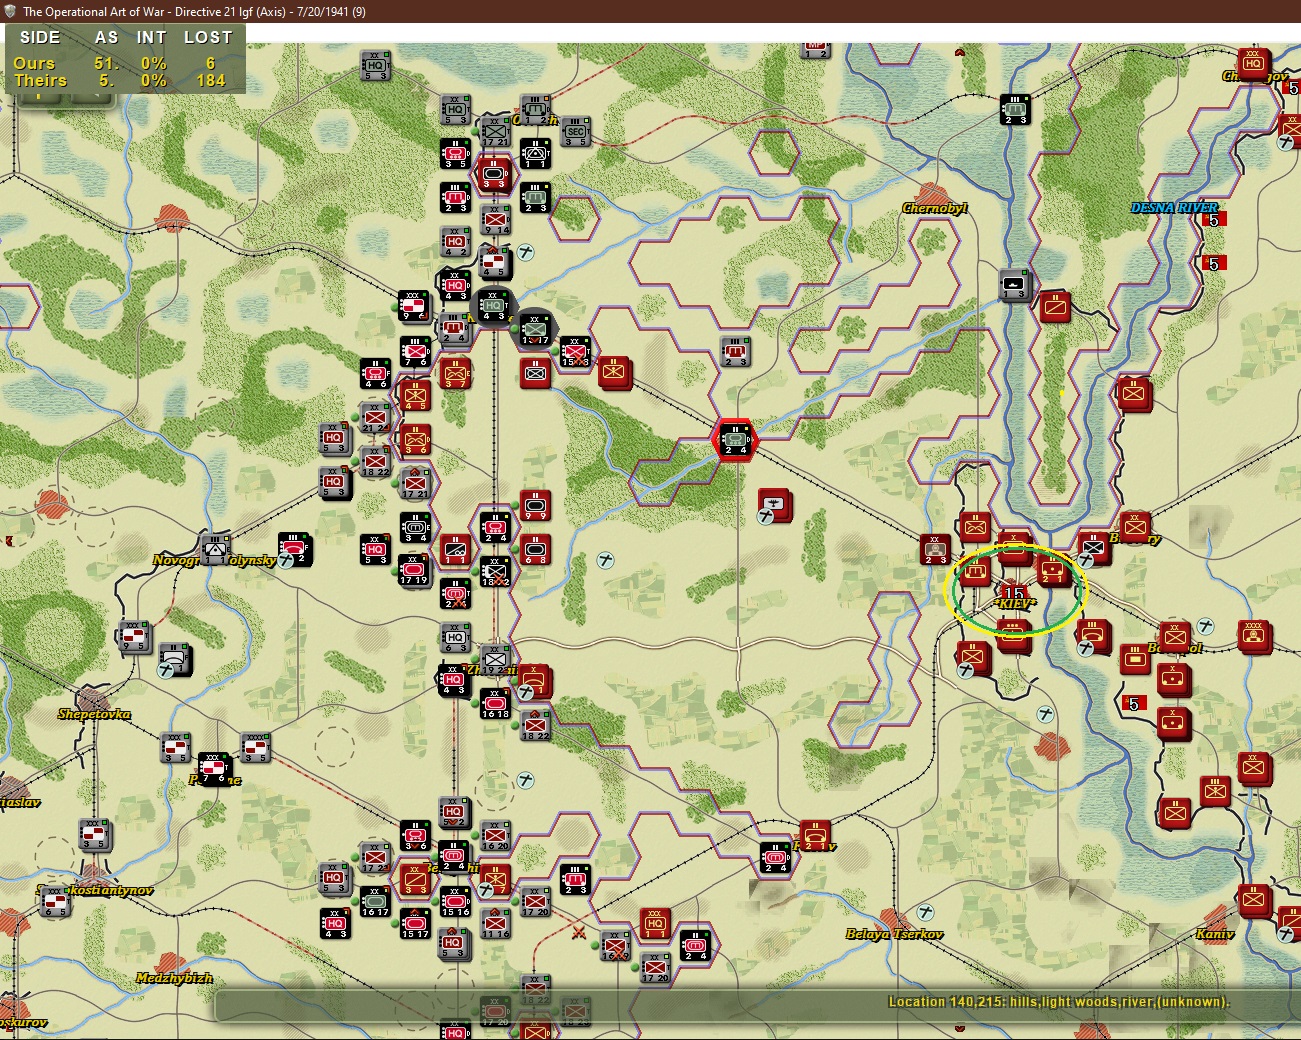The width and height of the screenshot is (1301, 1040).
Task: Click the red unit with strength 3-7
Action: pos(455,373)
